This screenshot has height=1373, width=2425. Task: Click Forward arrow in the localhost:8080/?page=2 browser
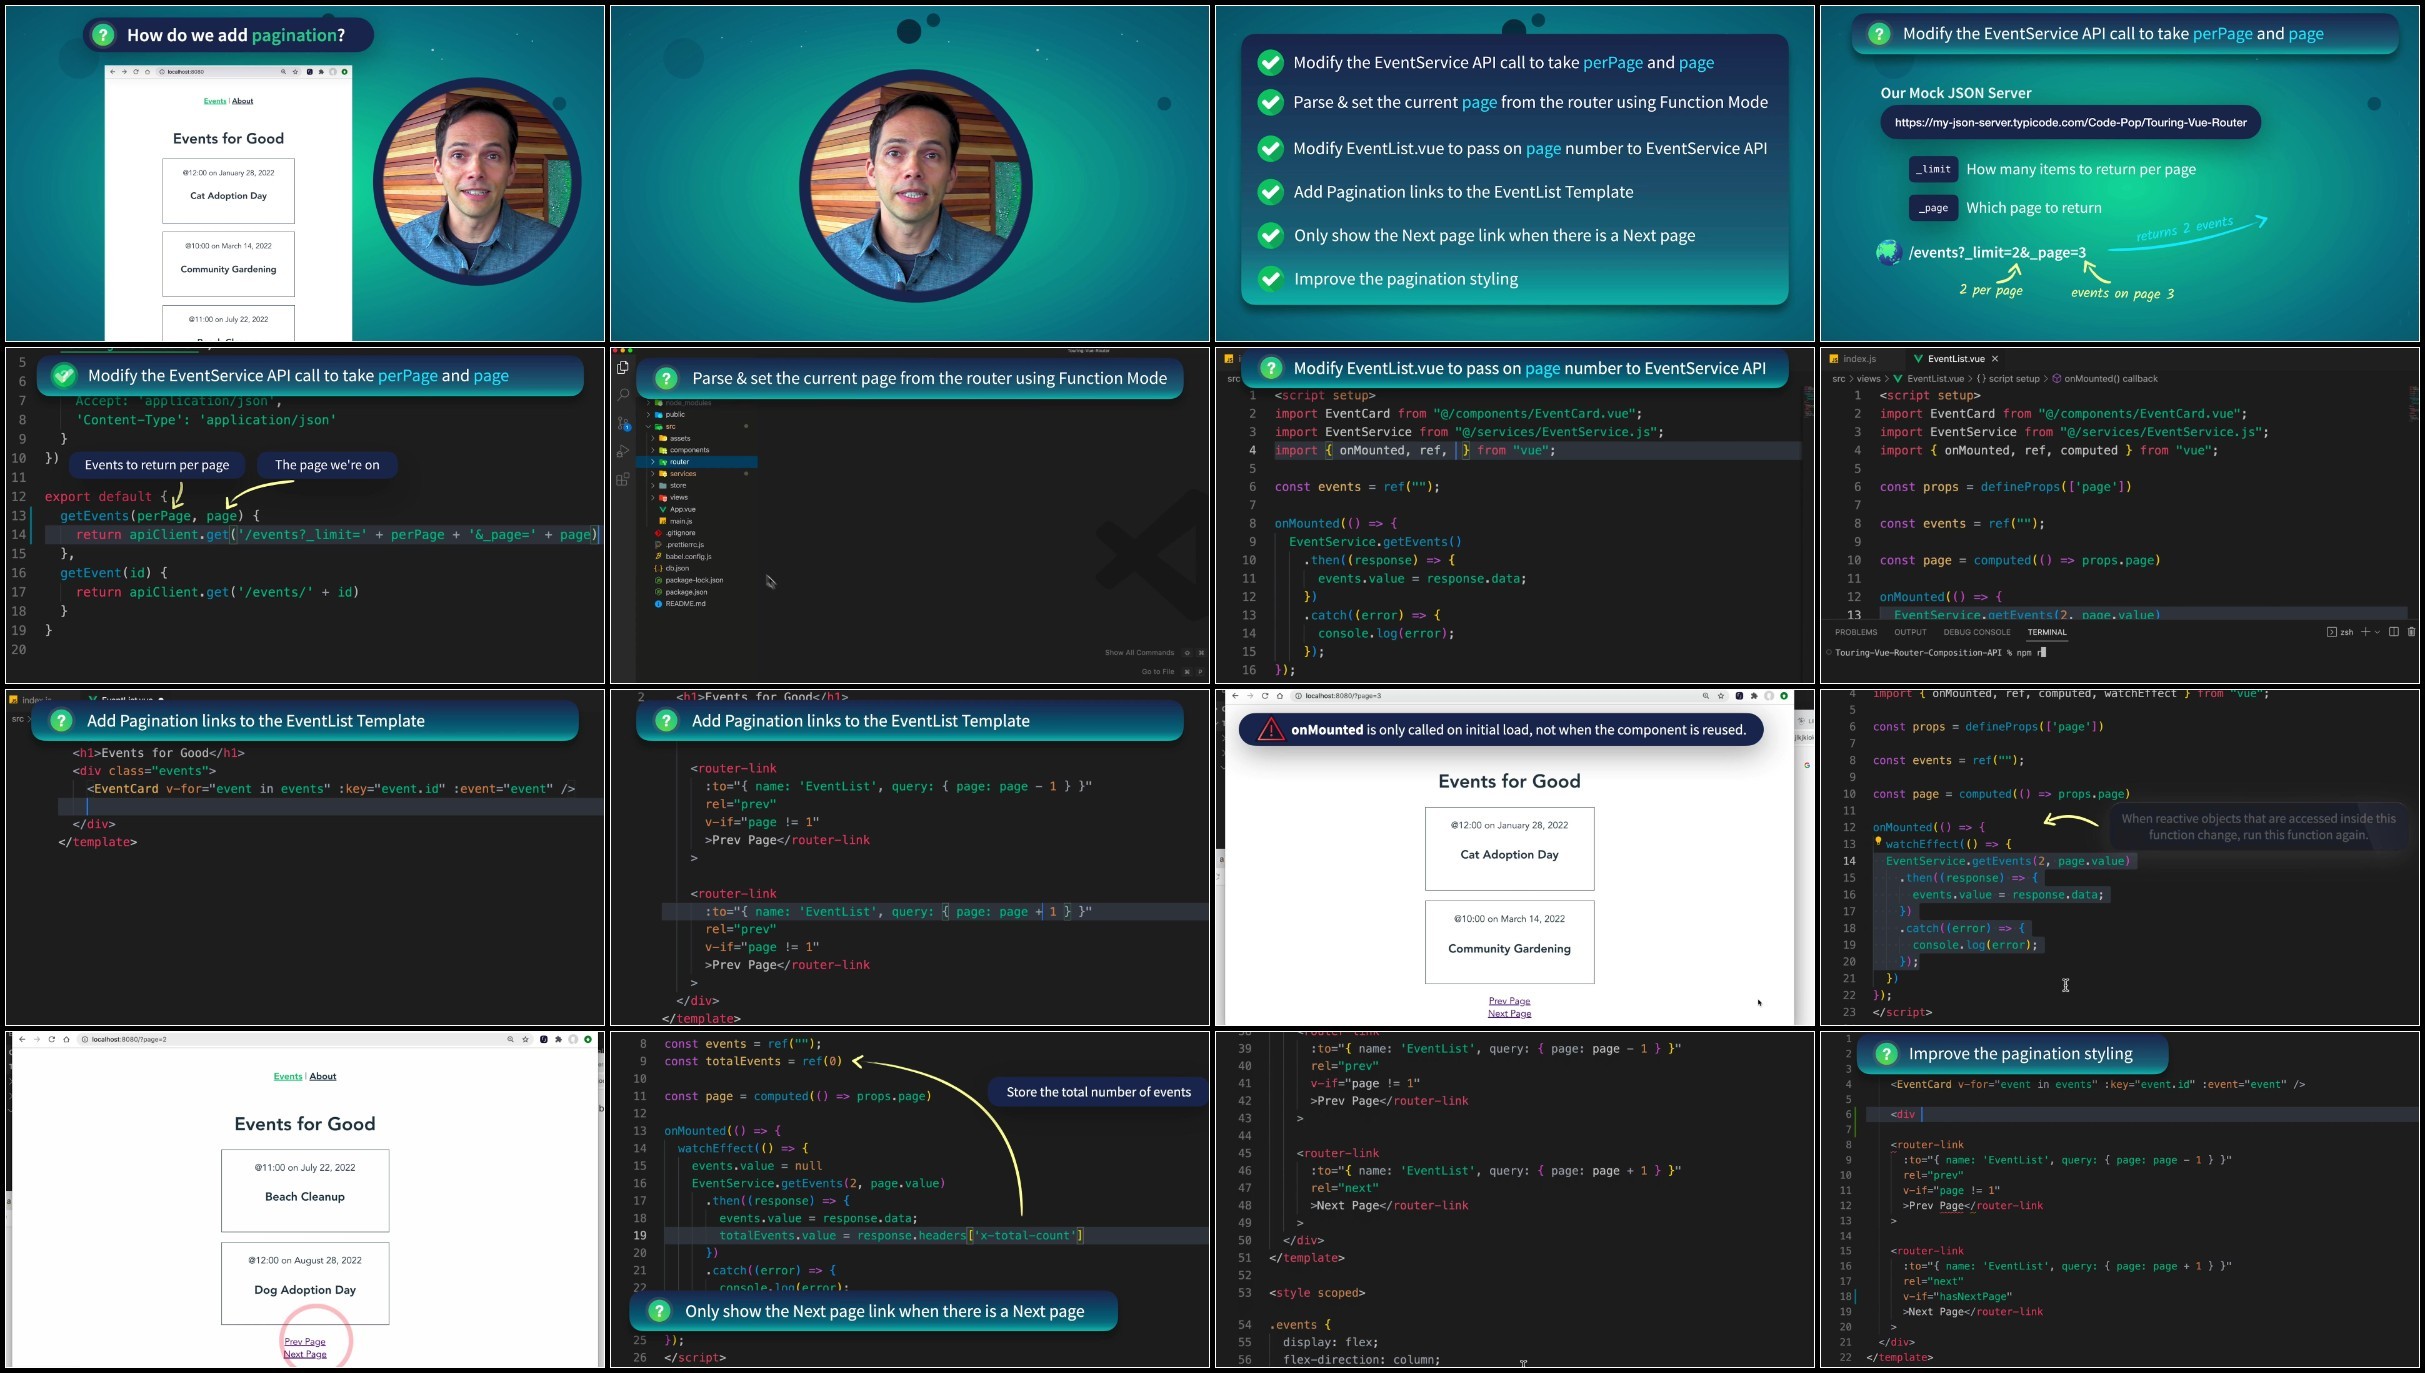point(37,1040)
